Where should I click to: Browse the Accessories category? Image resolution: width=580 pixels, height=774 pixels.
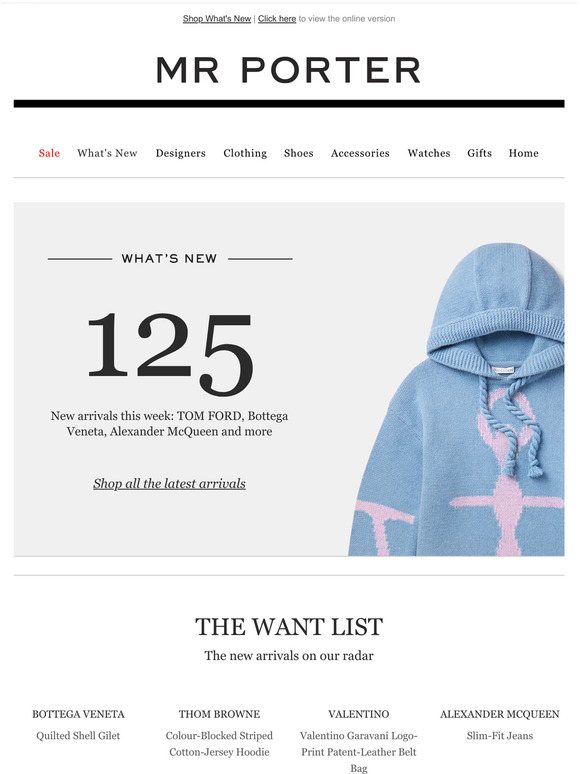tap(360, 153)
